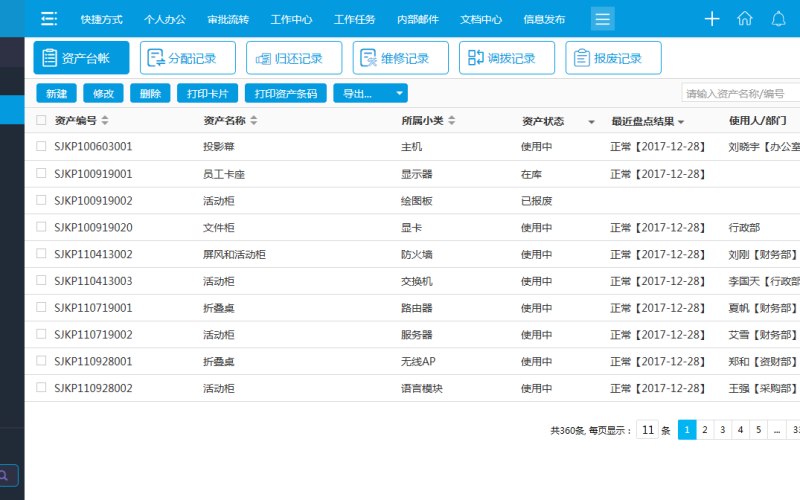Click the 修改 button
This screenshot has width=800, height=500.
pyautogui.click(x=103, y=93)
